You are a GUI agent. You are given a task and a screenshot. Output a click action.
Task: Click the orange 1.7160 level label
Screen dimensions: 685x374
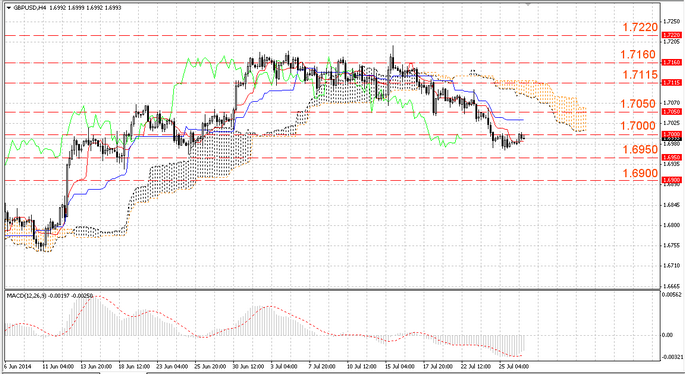pyautogui.click(x=638, y=55)
